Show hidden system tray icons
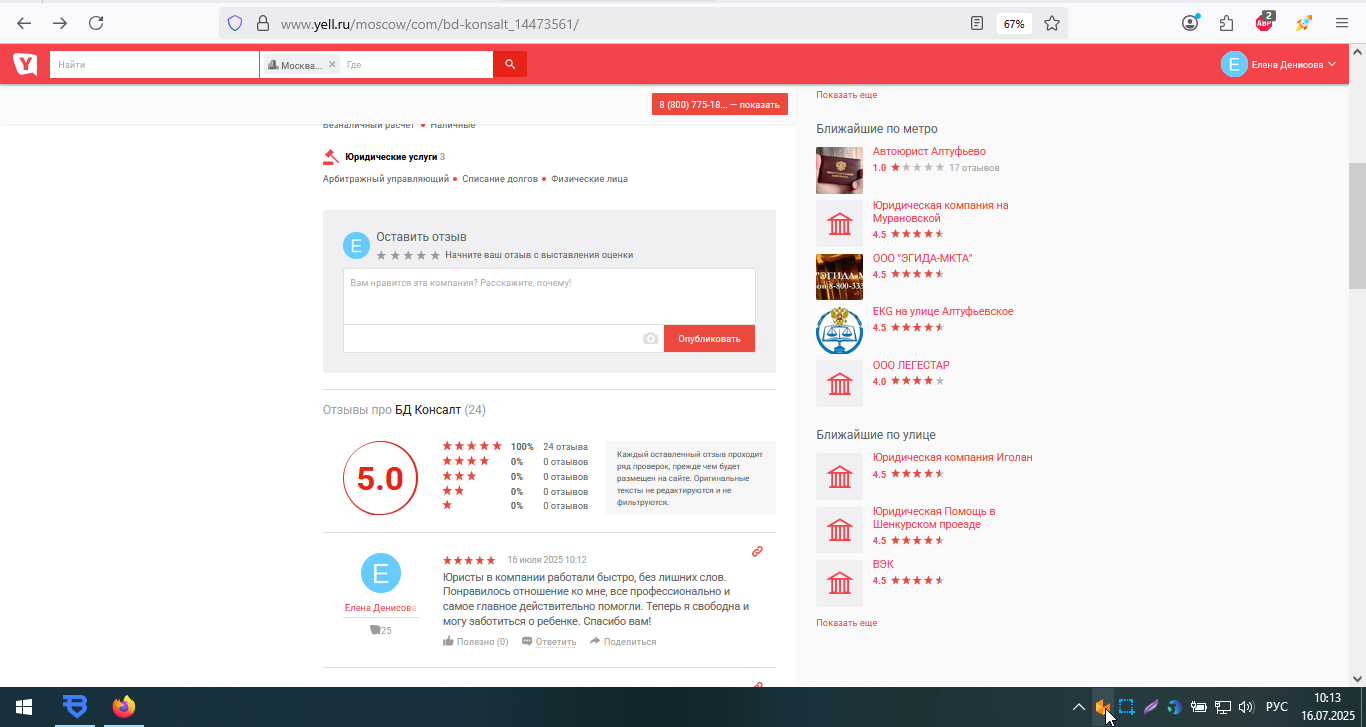This screenshot has height=727, width=1366. 1078,707
